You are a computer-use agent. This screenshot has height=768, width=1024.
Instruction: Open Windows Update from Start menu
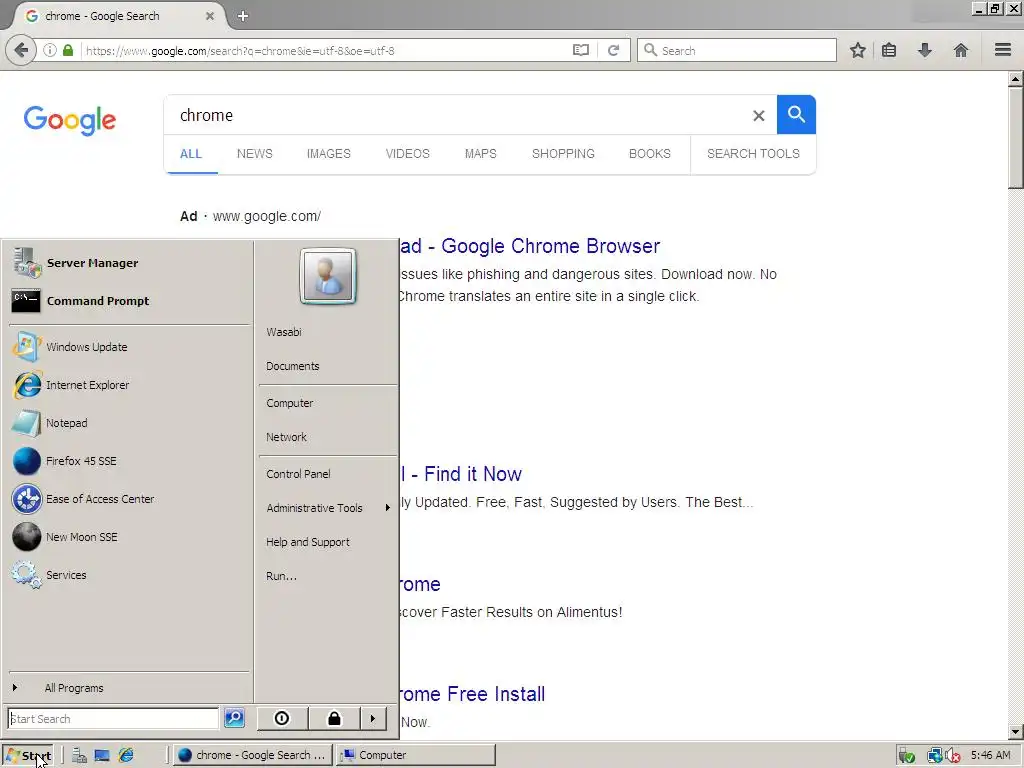point(129,347)
